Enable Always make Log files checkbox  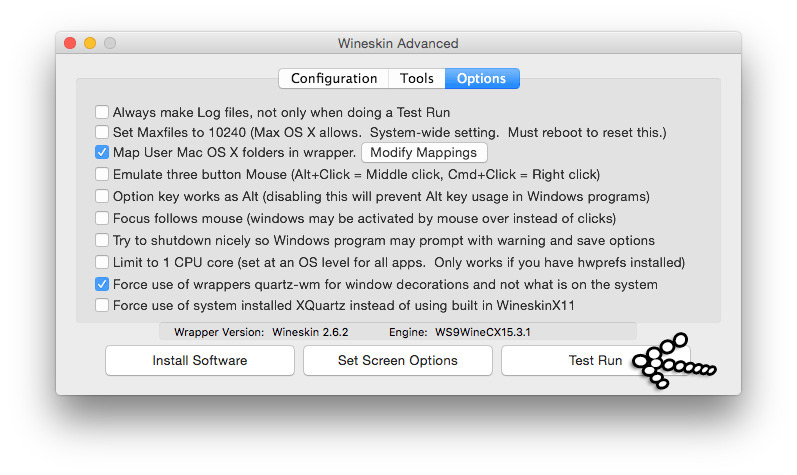coord(102,112)
